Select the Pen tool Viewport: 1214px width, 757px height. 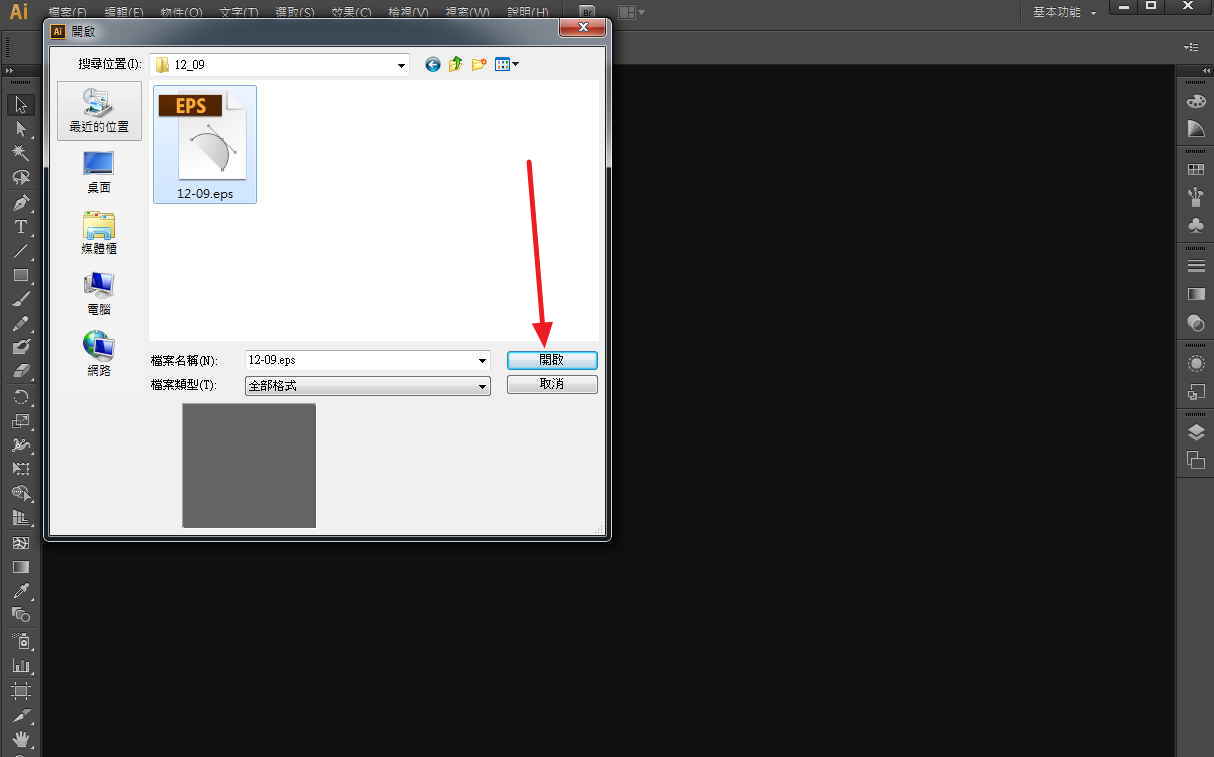point(20,202)
